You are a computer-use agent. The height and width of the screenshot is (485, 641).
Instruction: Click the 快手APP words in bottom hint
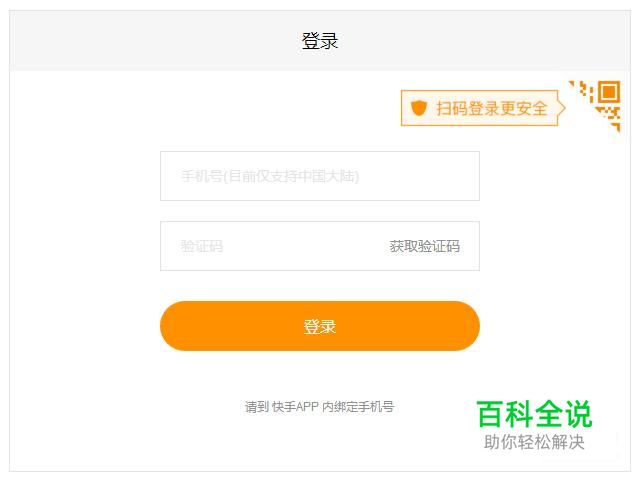295,406
